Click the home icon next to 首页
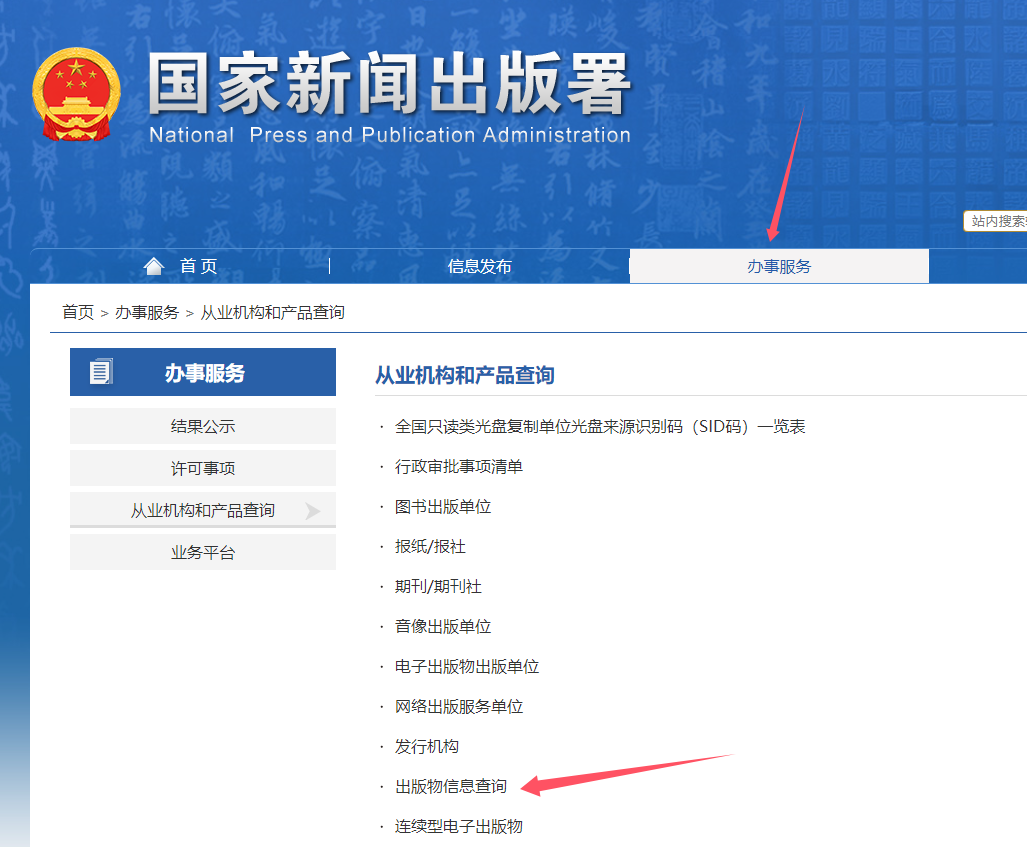This screenshot has width=1027, height=847. (153, 265)
